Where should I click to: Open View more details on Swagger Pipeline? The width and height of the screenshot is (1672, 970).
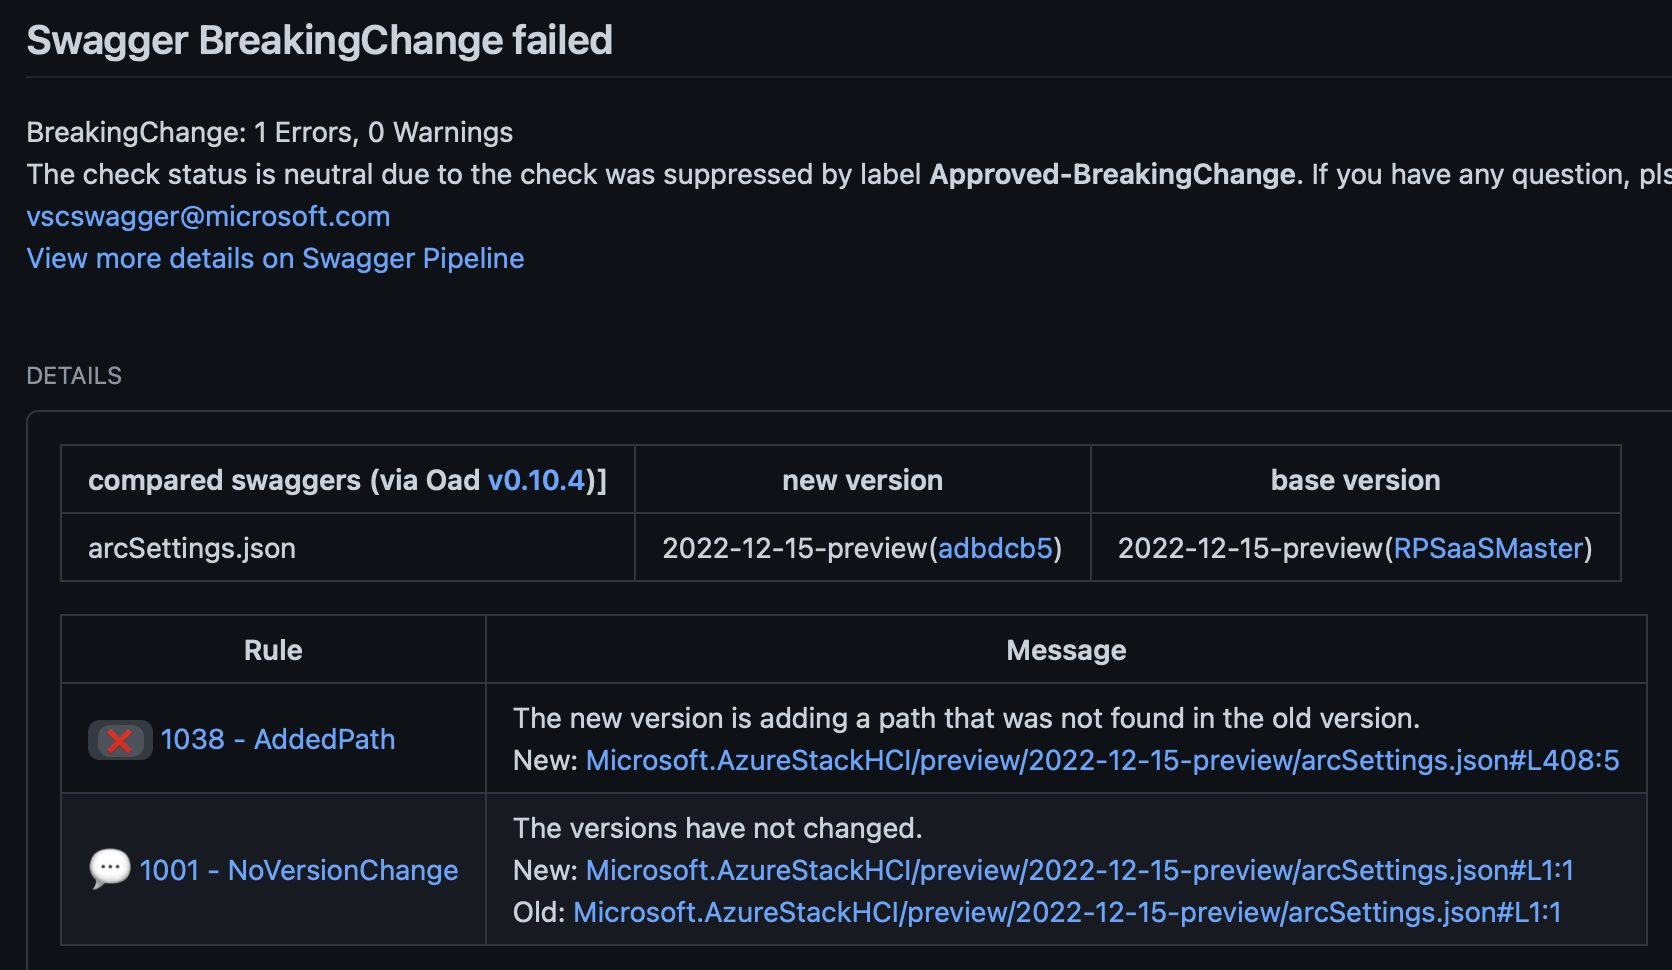click(275, 258)
